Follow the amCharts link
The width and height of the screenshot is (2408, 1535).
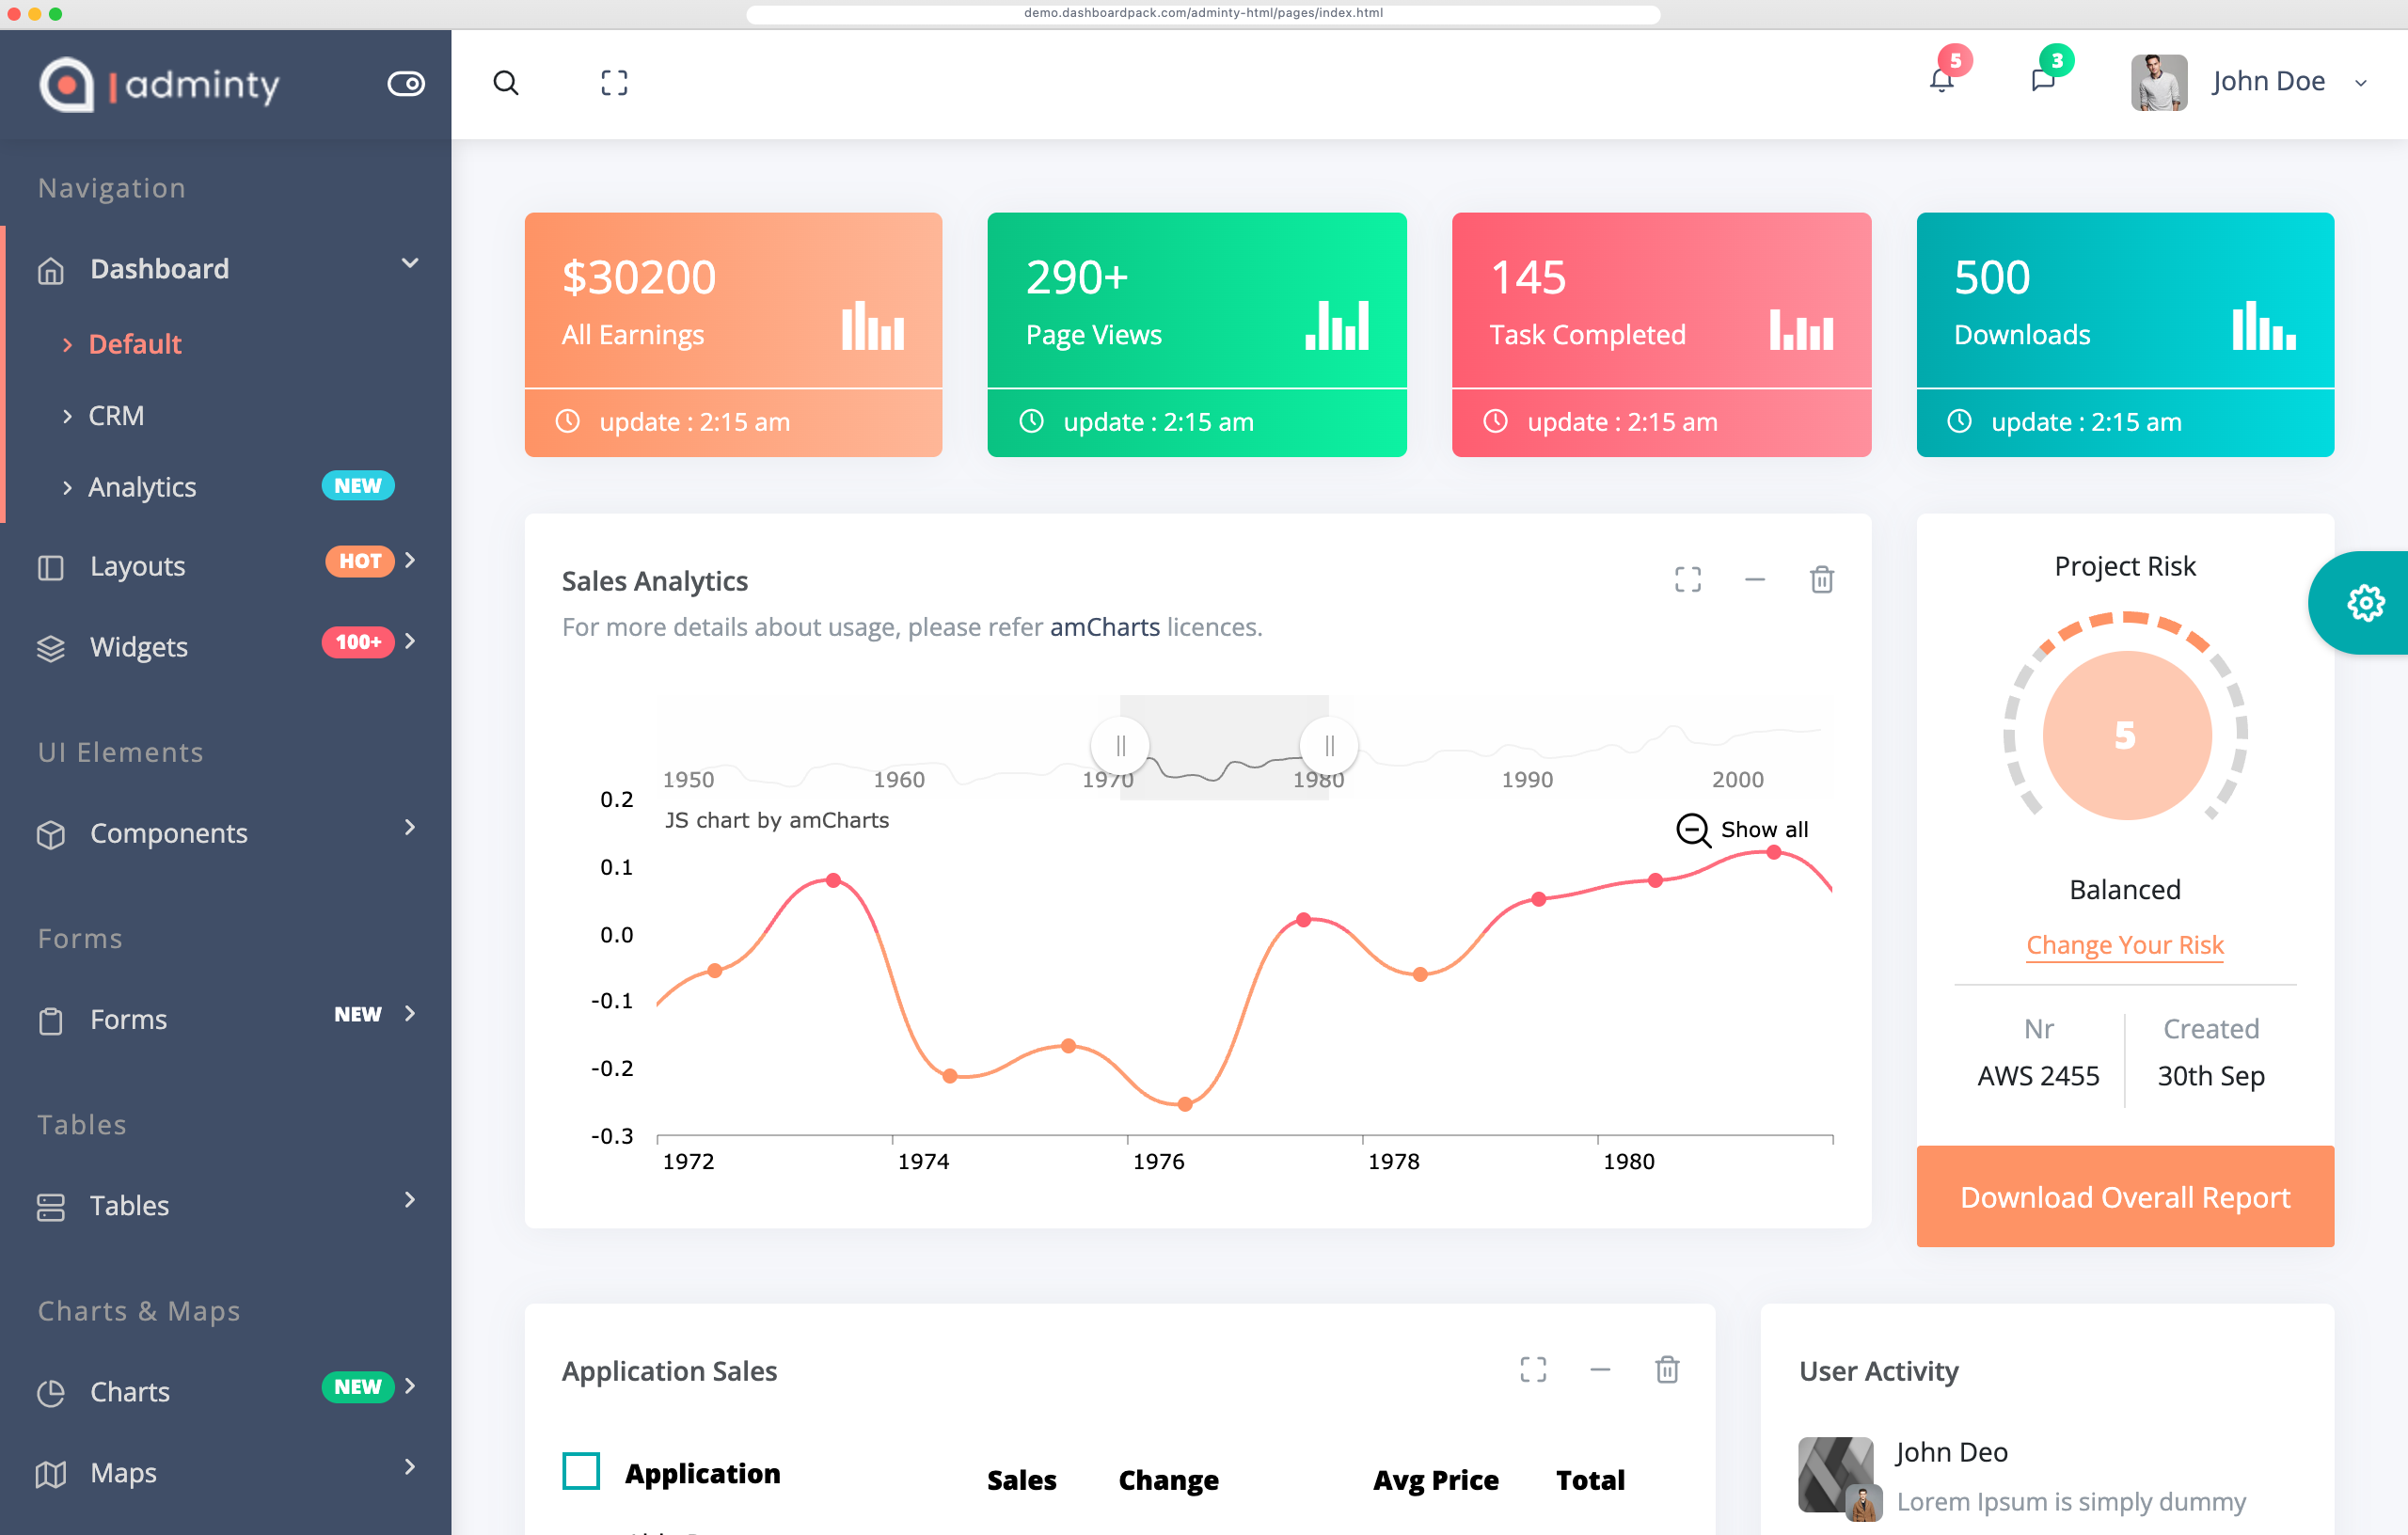tap(1104, 627)
